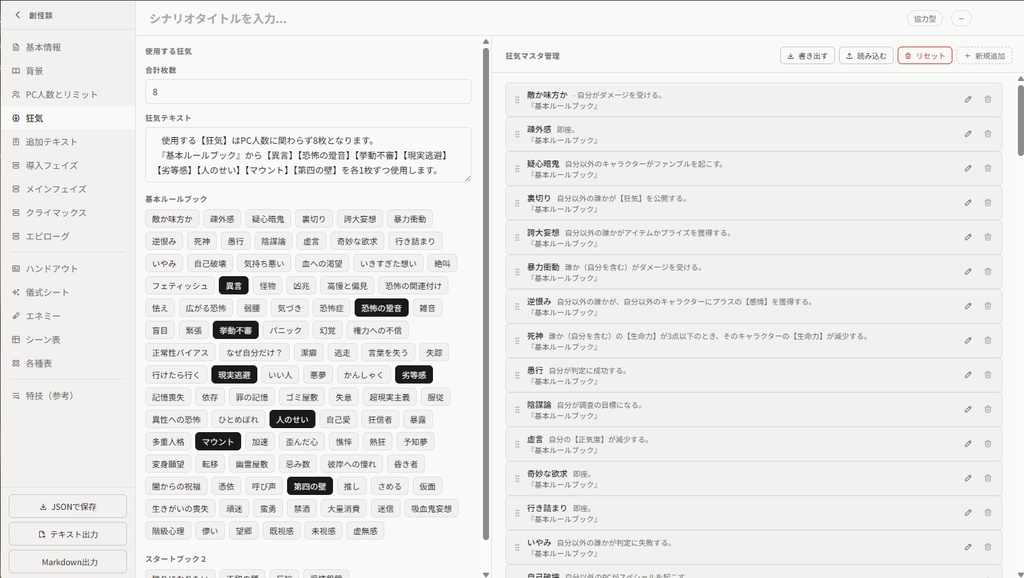Image resolution: width=1024 pixels, height=578 pixels.
Task: Click the 書き出す export button
Action: [x=807, y=56]
